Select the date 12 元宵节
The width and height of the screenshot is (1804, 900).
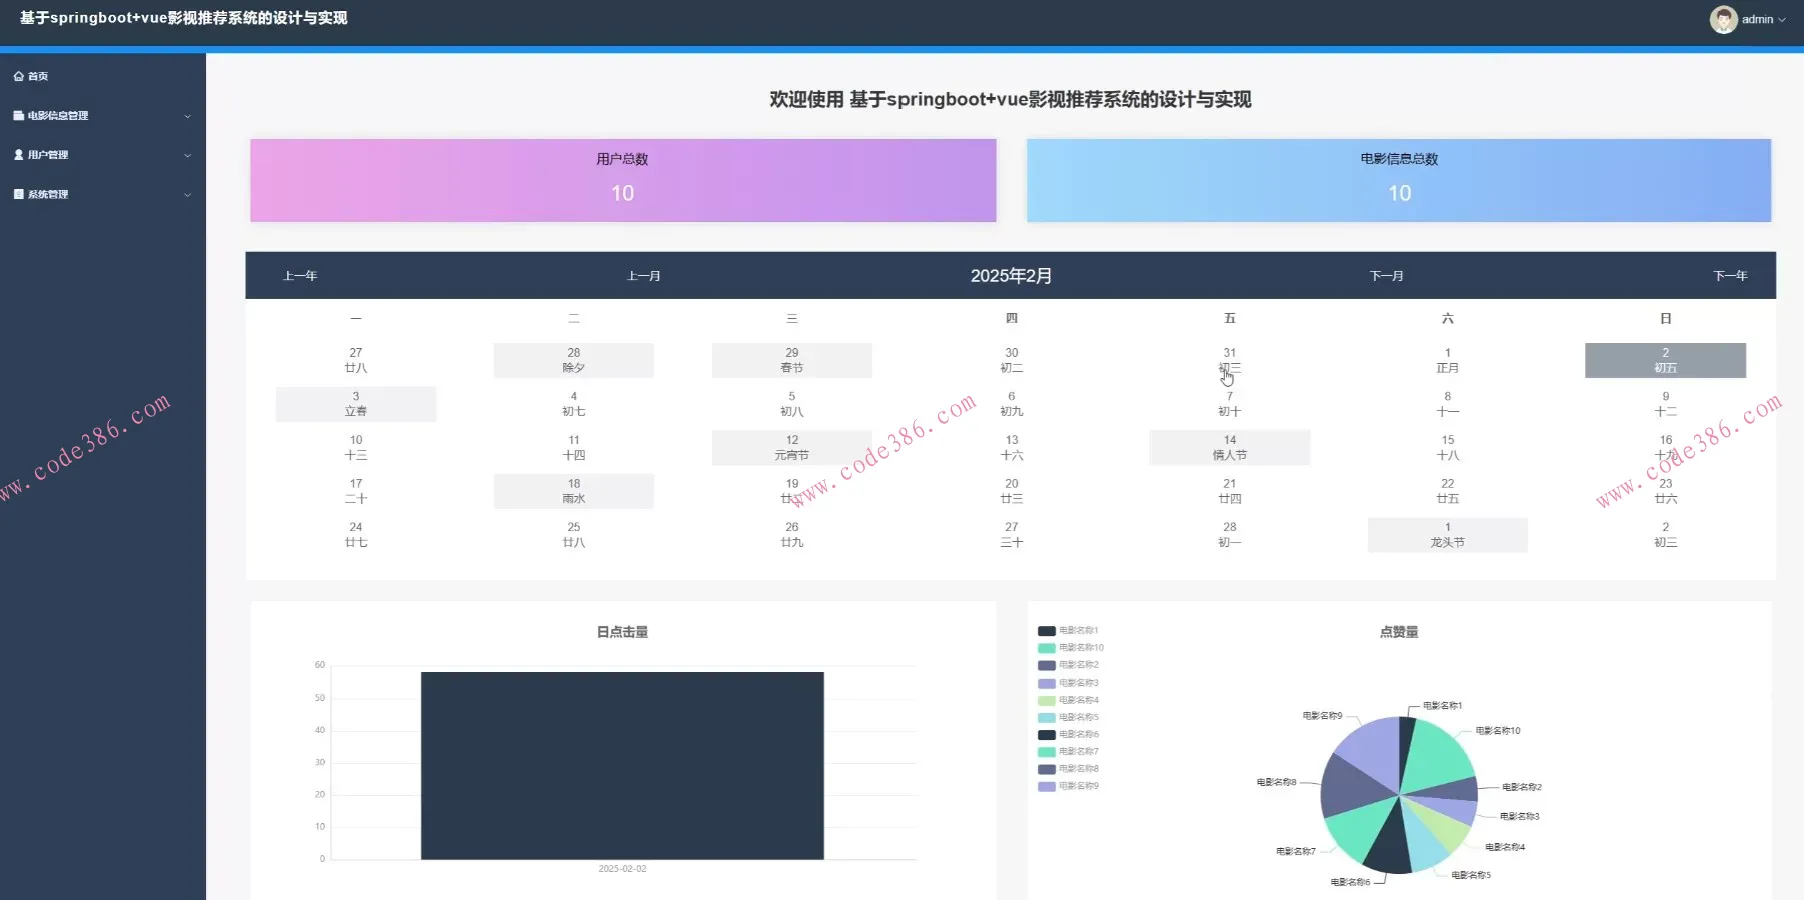tap(792, 447)
